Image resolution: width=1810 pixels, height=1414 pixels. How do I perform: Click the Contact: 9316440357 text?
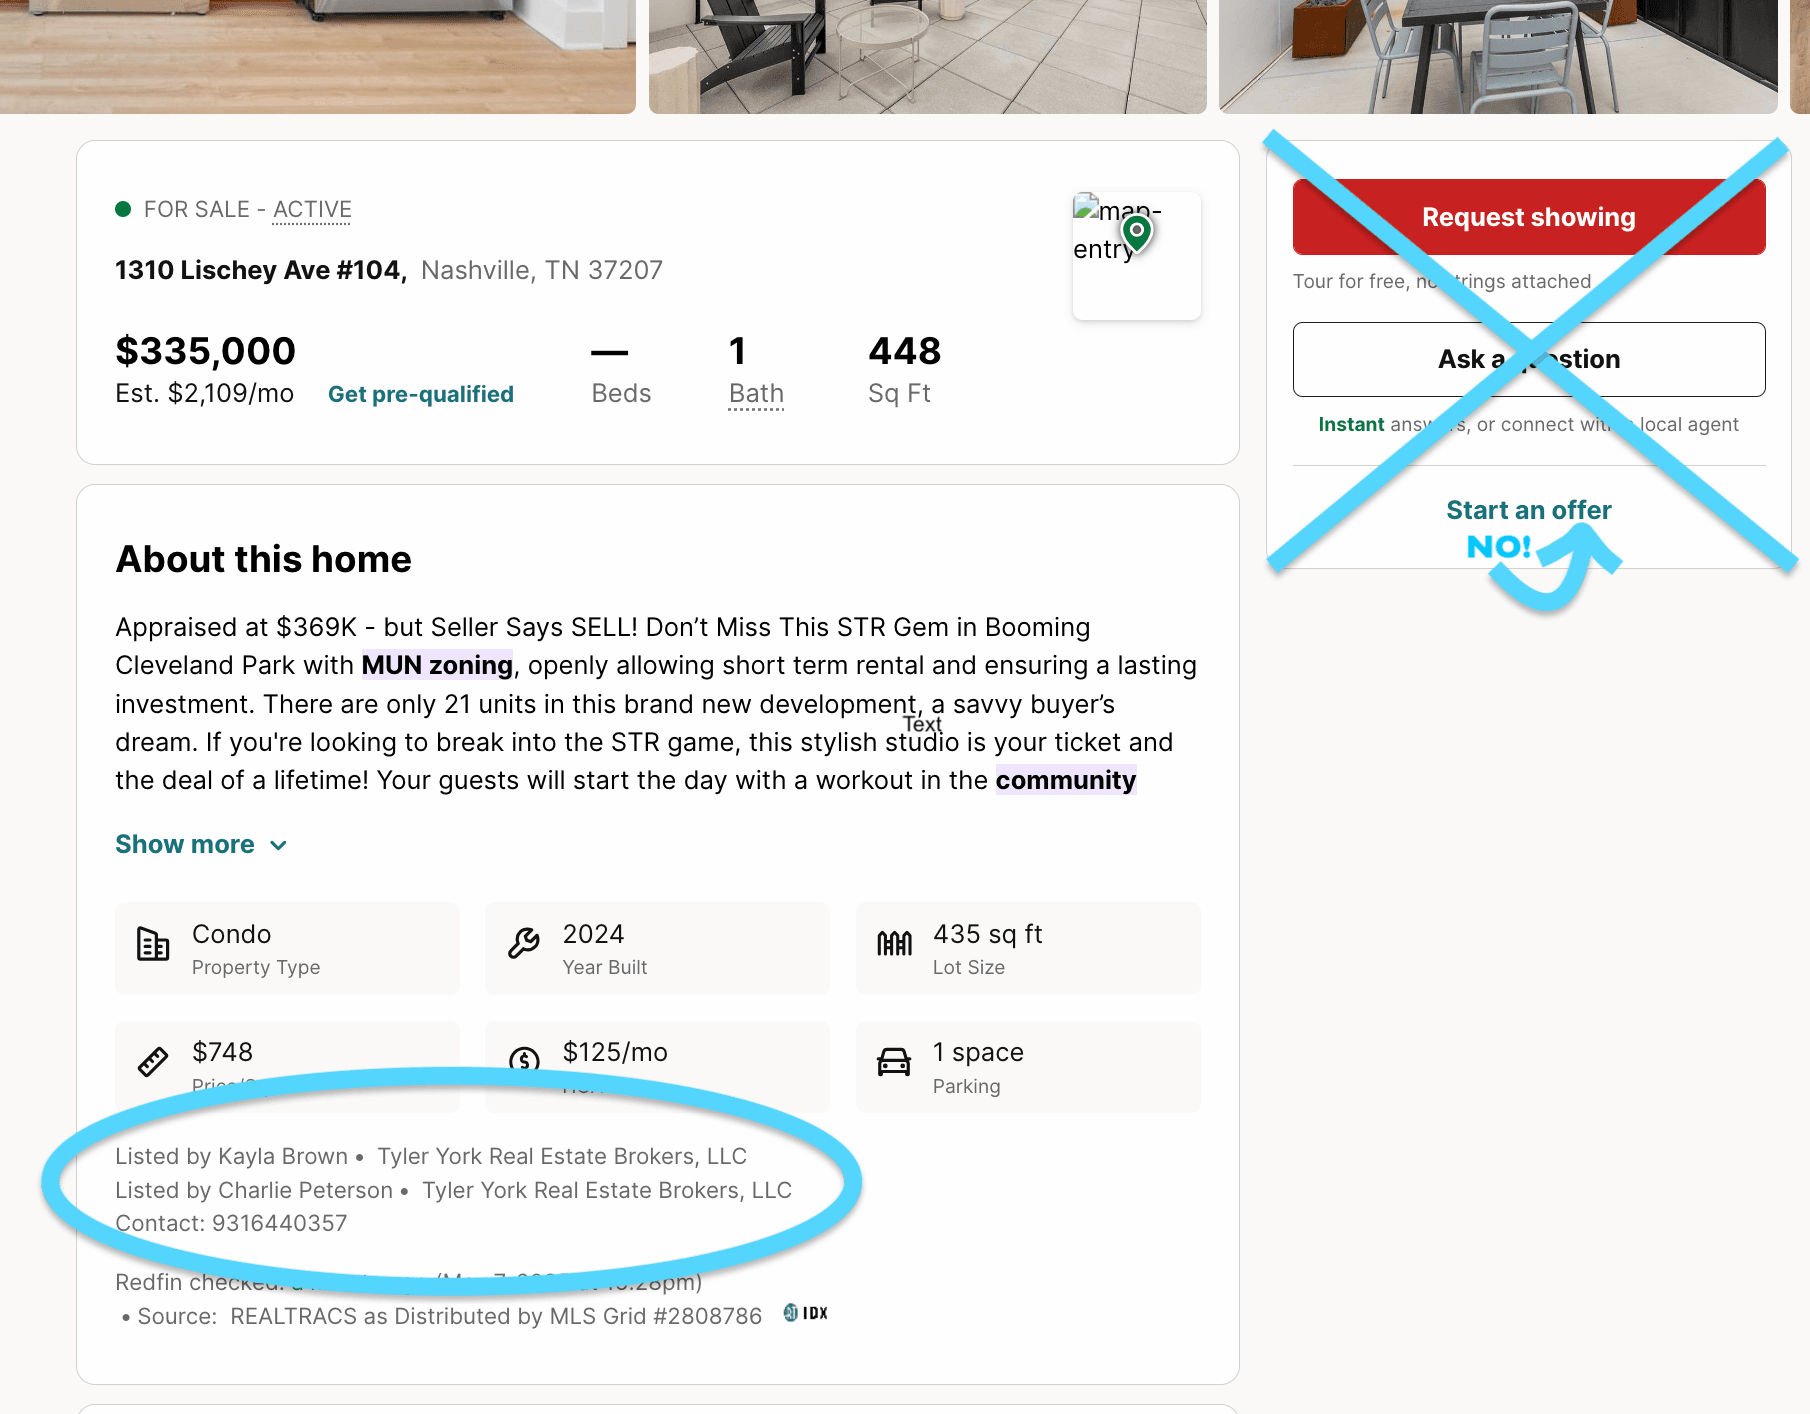(231, 1223)
